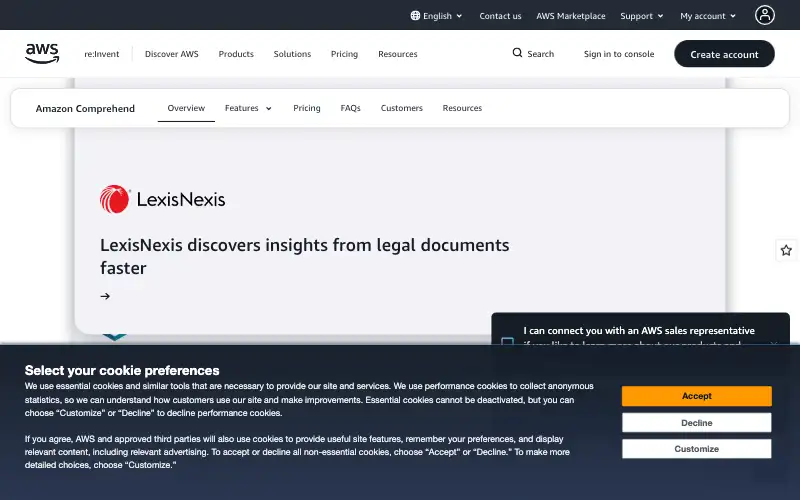Click the LexisNexis logo
This screenshot has width=800, height=500.
click(x=162, y=199)
